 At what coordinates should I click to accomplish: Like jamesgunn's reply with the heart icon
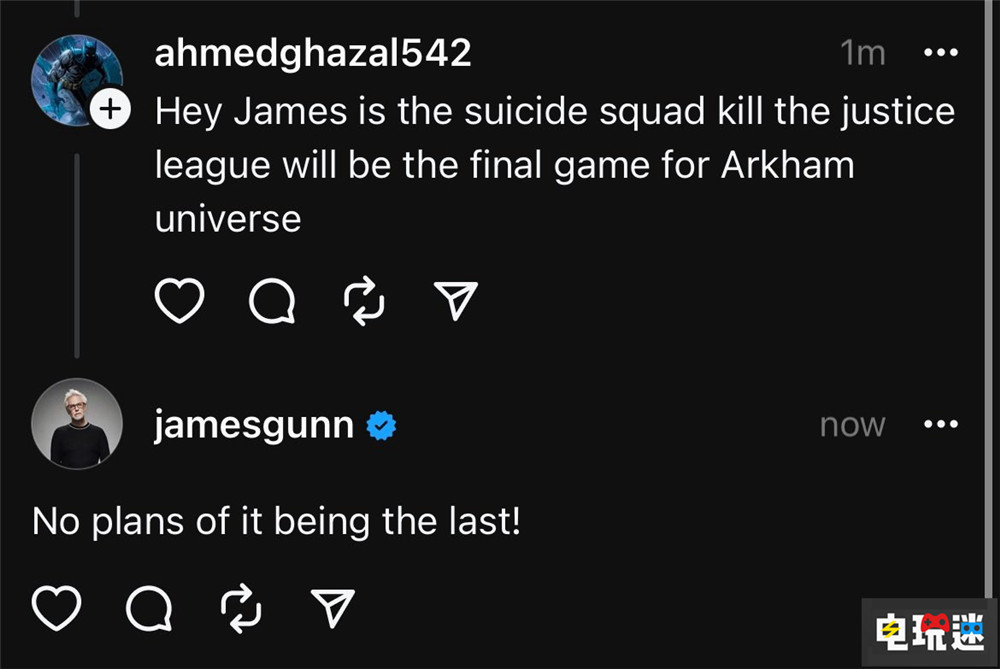coord(57,607)
